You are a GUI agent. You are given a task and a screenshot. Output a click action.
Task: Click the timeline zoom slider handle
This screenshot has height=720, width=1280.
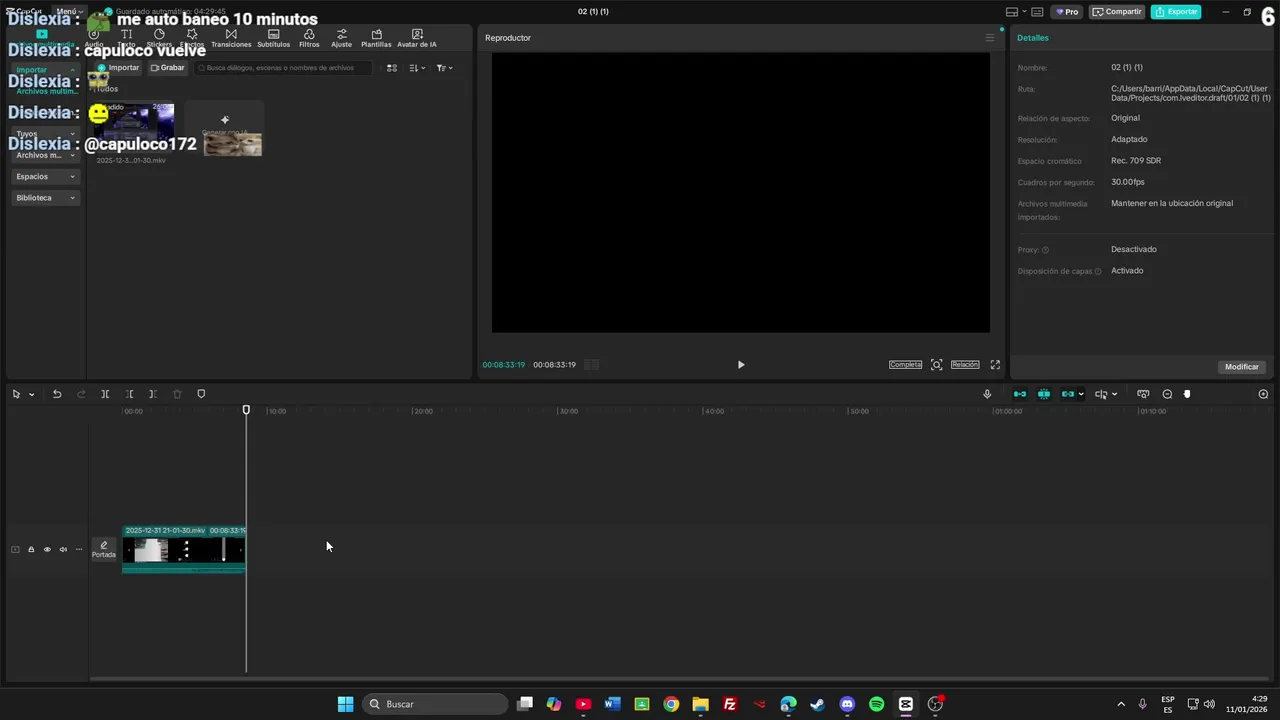[x=1187, y=394]
